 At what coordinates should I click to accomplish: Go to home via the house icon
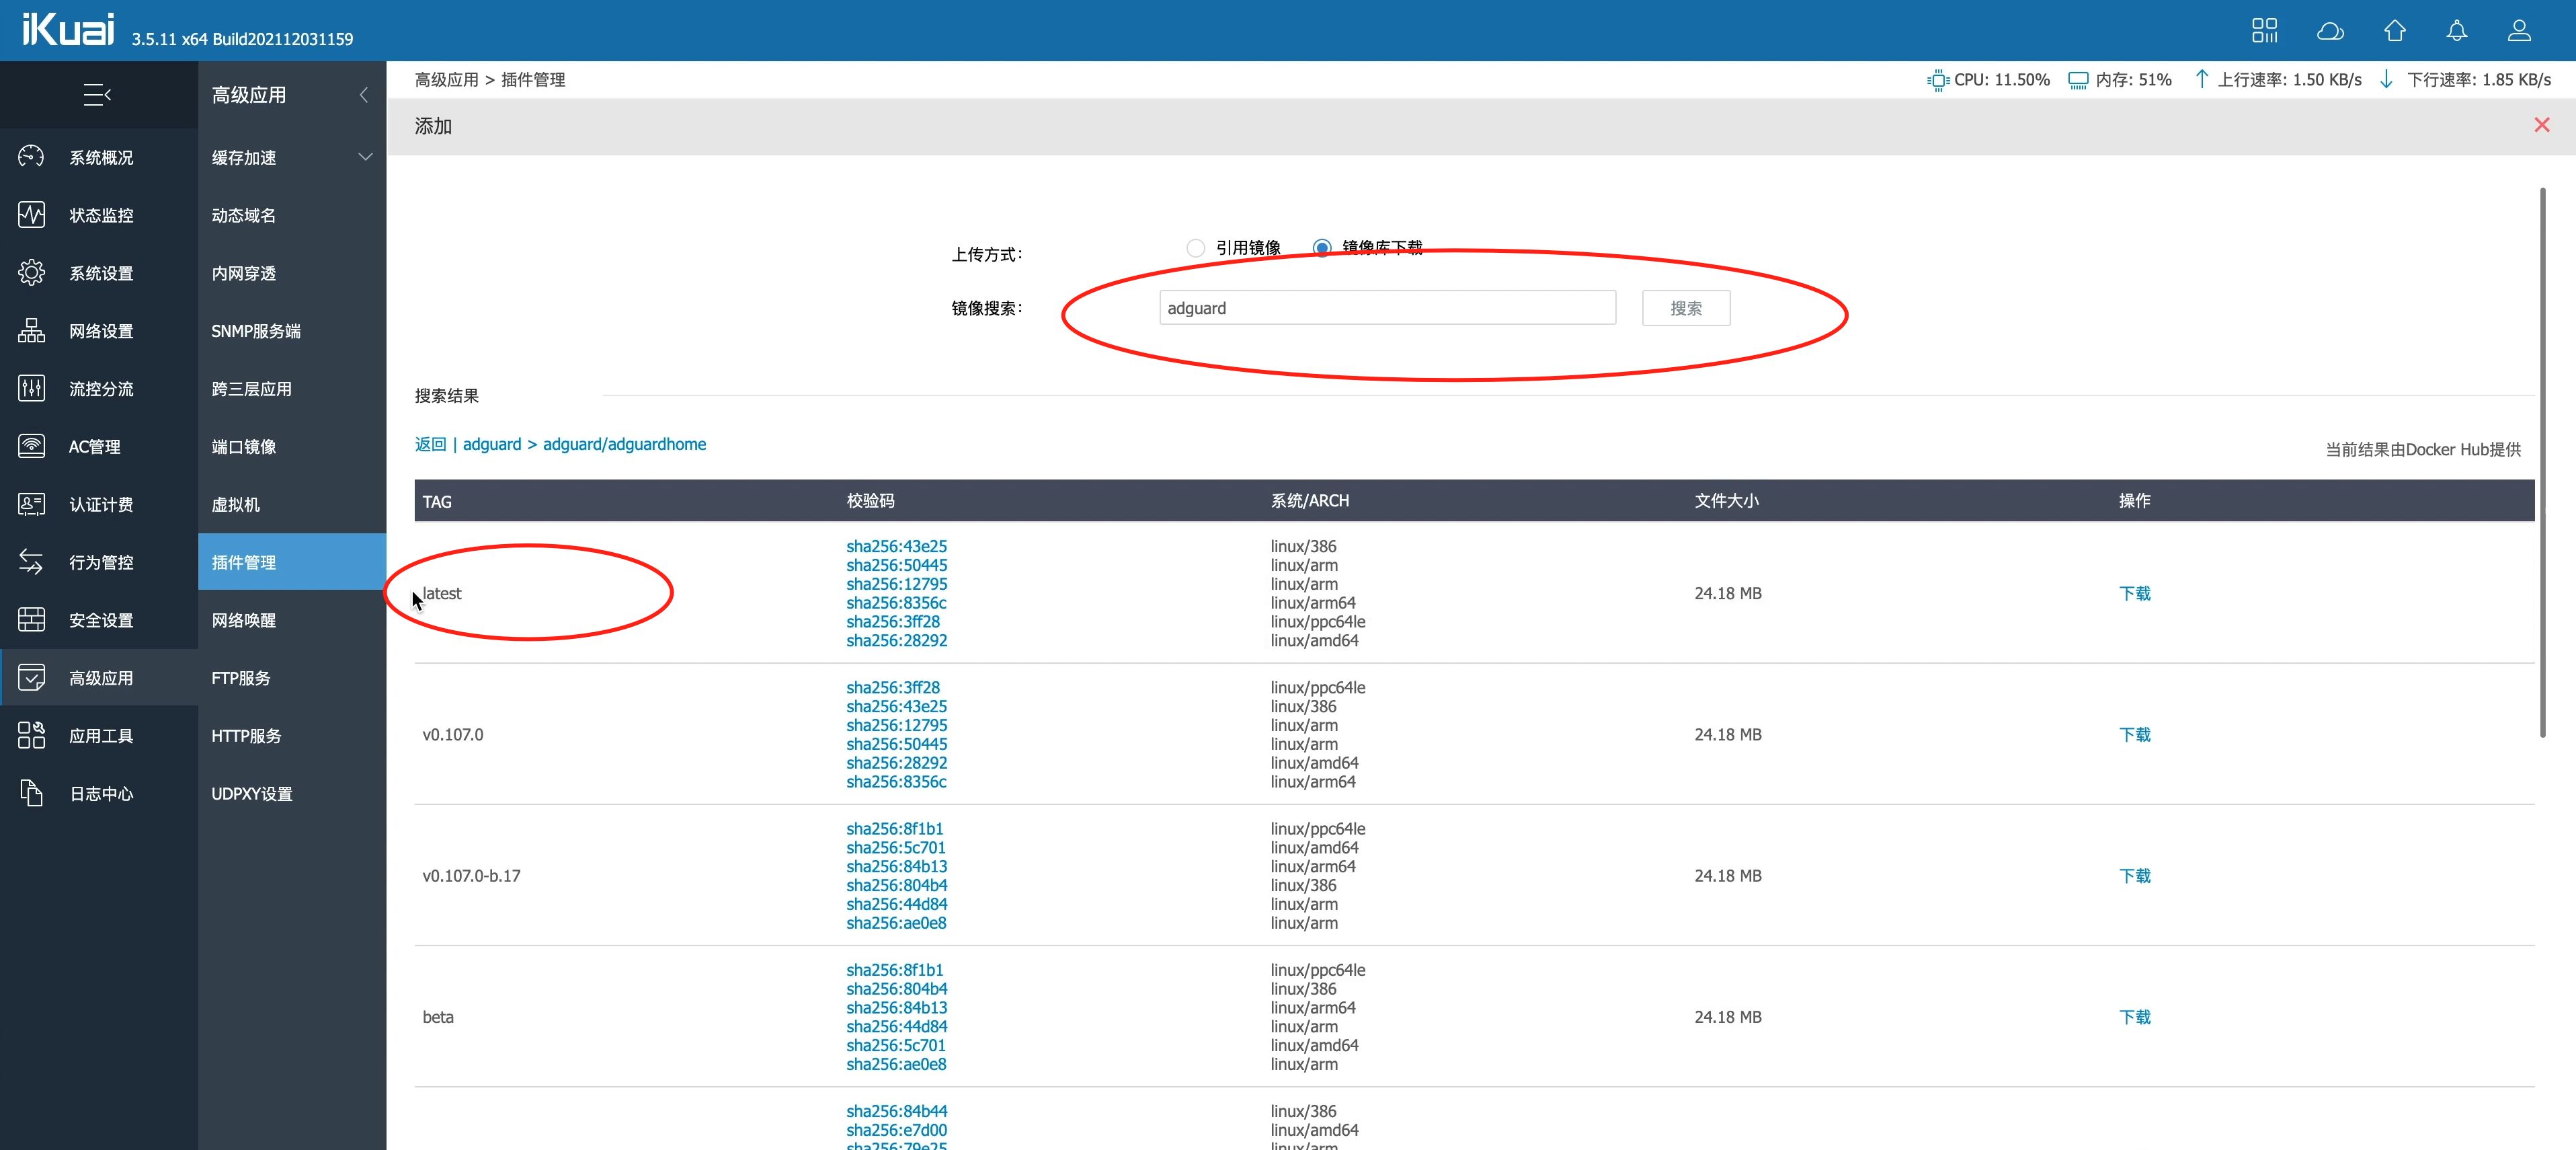[x=2394, y=31]
